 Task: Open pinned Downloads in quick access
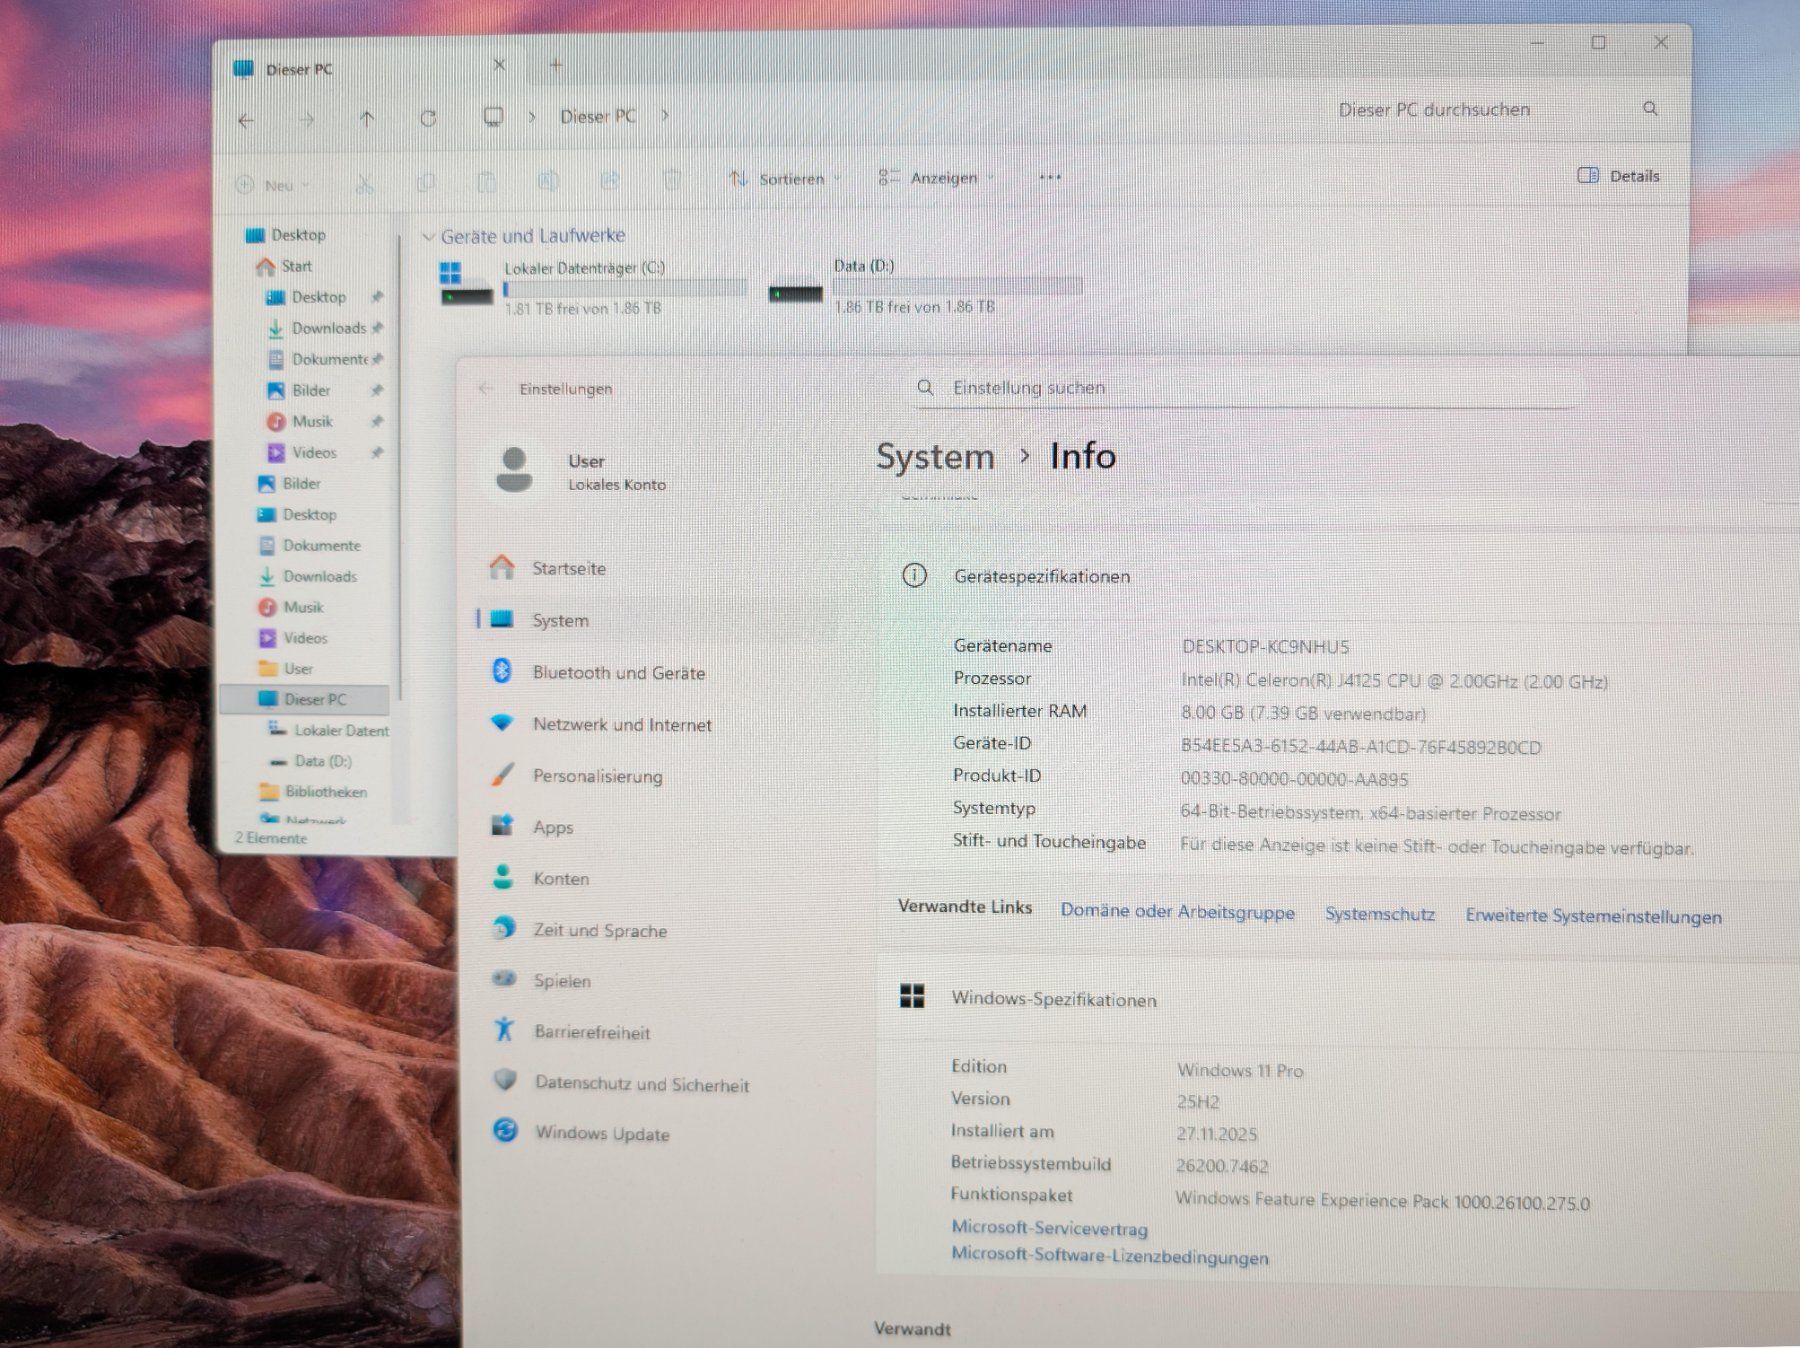pyautogui.click(x=317, y=328)
